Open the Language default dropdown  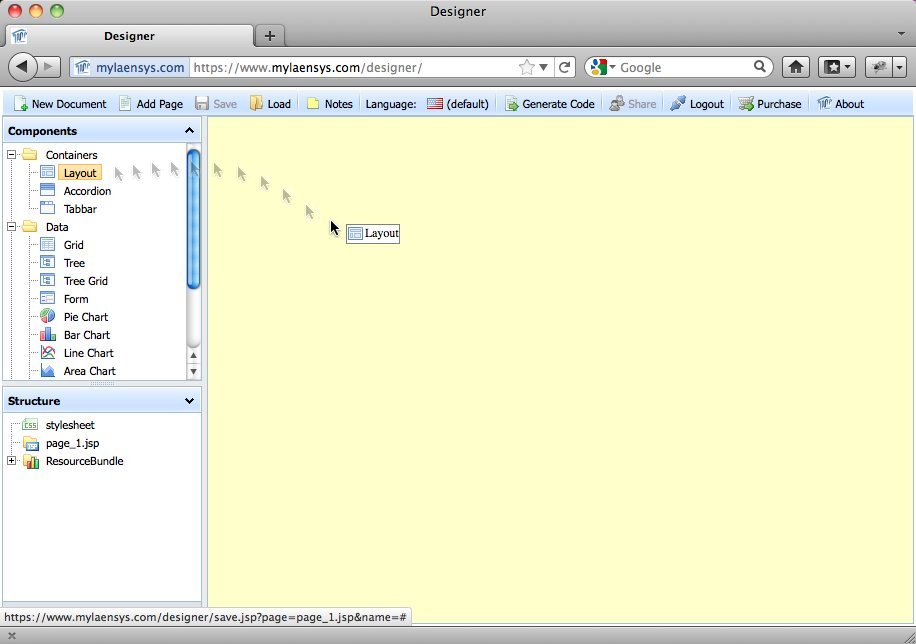pyautogui.click(x=457, y=103)
